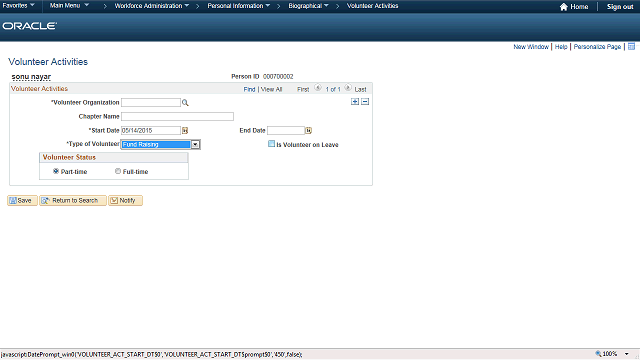This screenshot has width=640, height=360.
Task: Click the page http icon near Personalize Page
Action: tap(631, 47)
